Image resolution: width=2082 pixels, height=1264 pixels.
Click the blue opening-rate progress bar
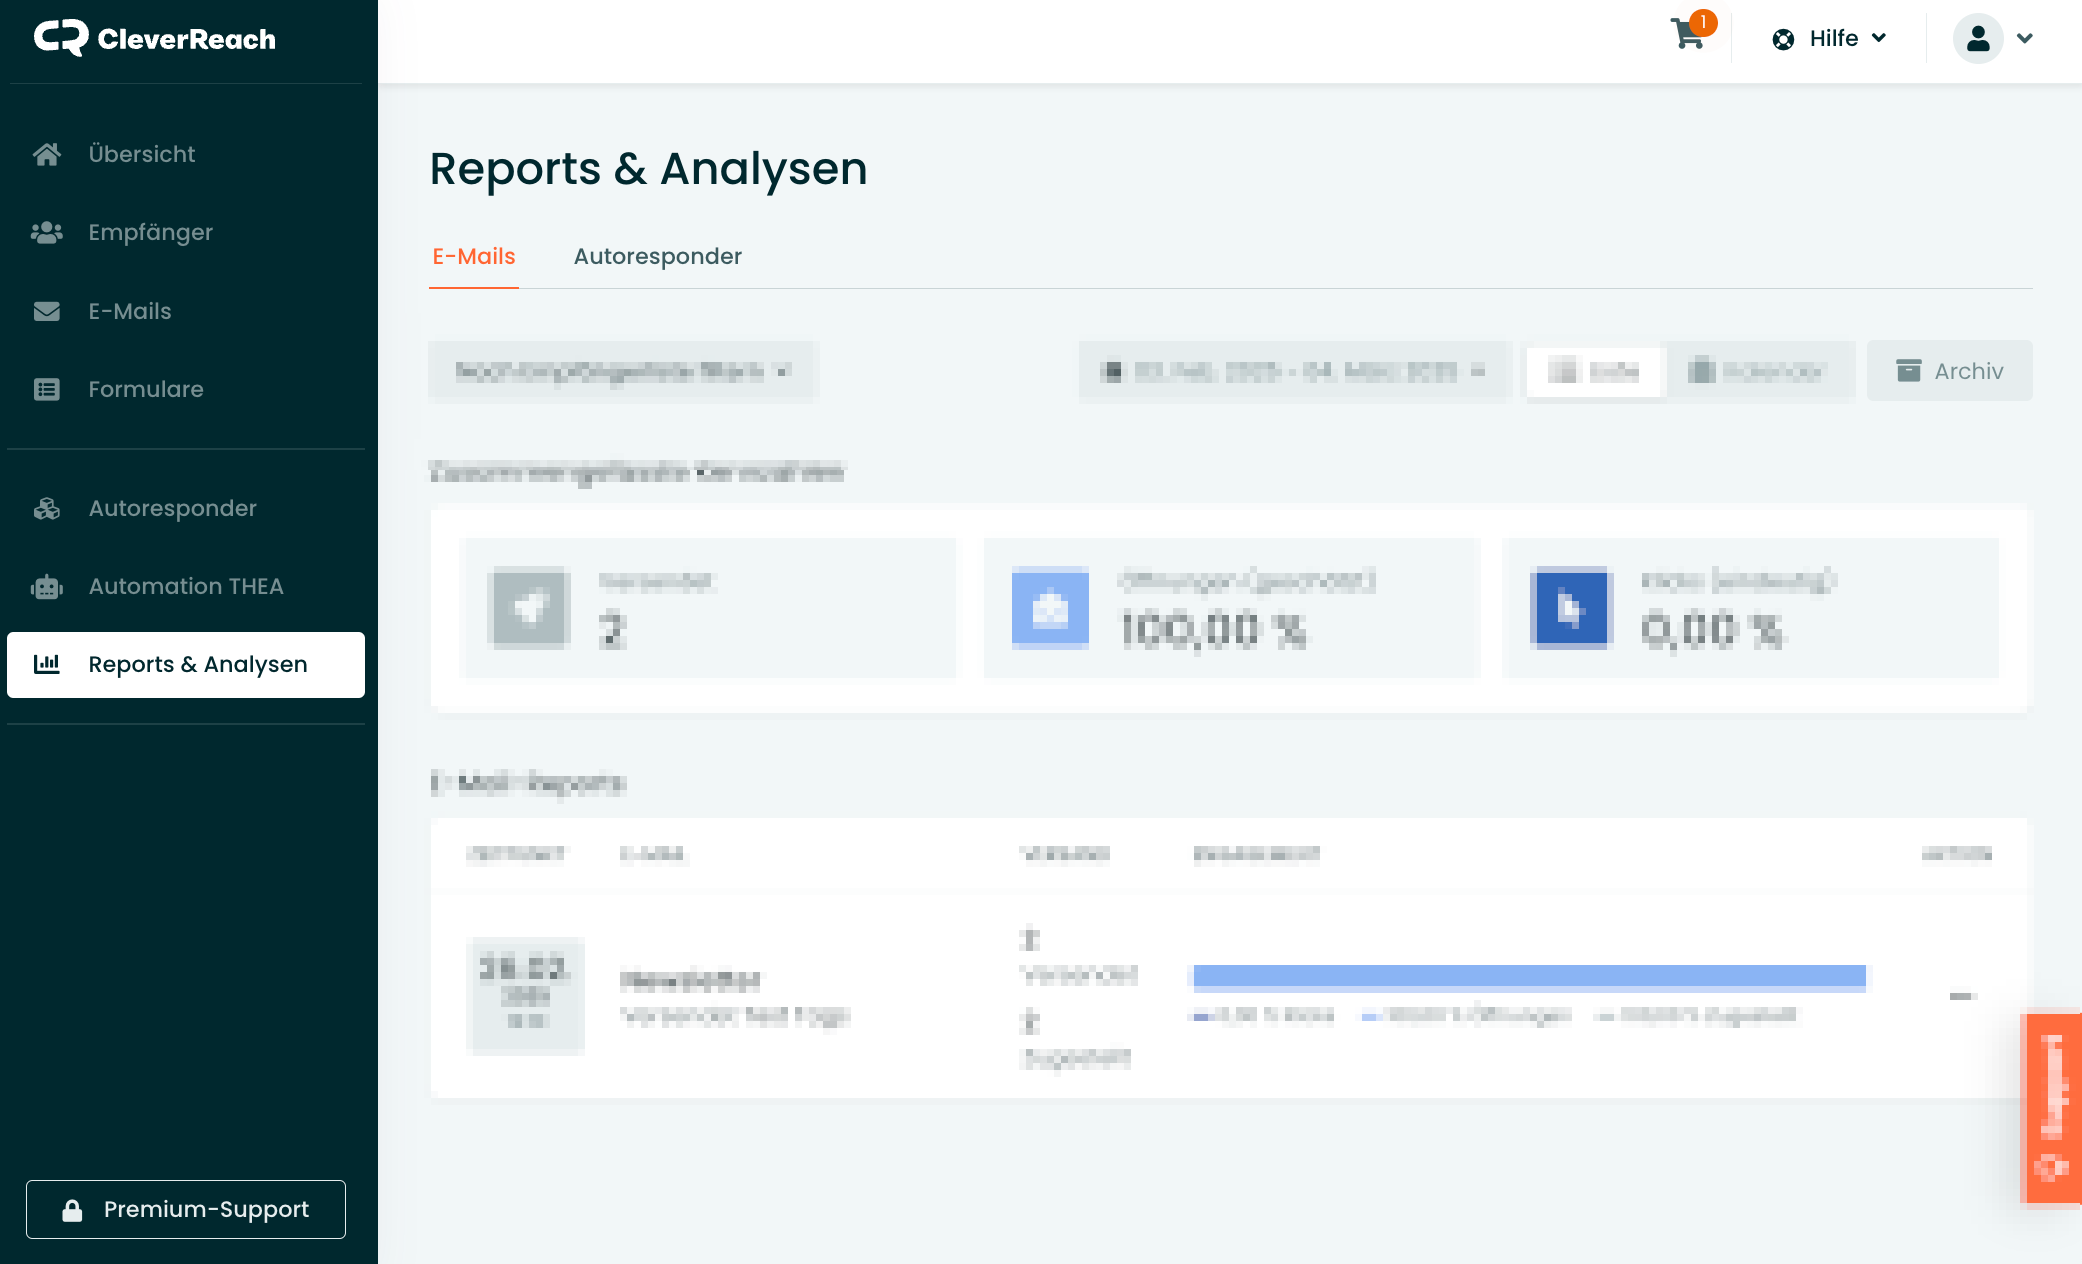tap(1529, 976)
